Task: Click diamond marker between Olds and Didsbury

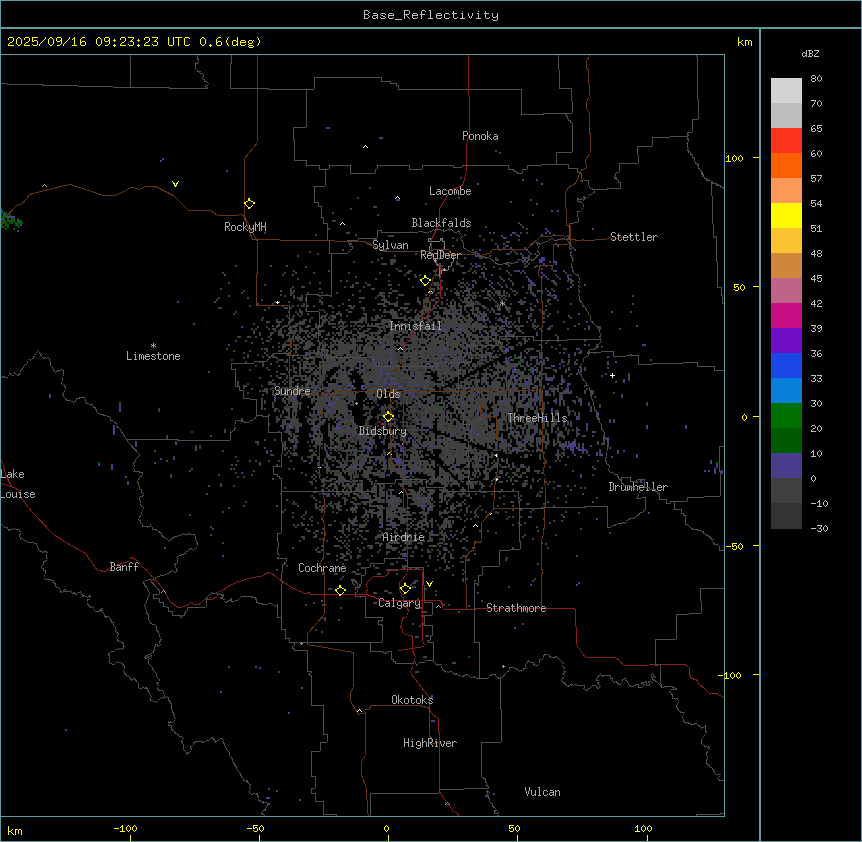Action: tap(388, 416)
